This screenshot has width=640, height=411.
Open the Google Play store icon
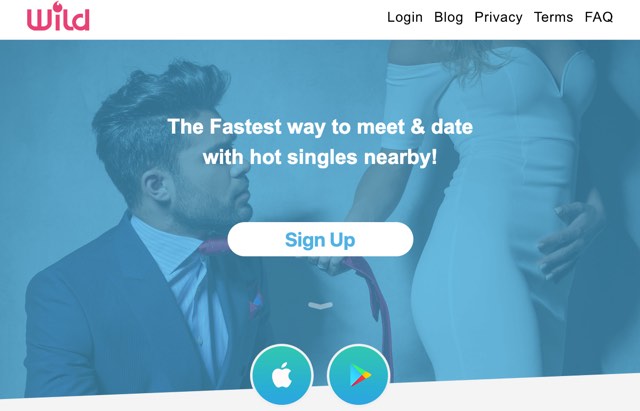pos(358,375)
